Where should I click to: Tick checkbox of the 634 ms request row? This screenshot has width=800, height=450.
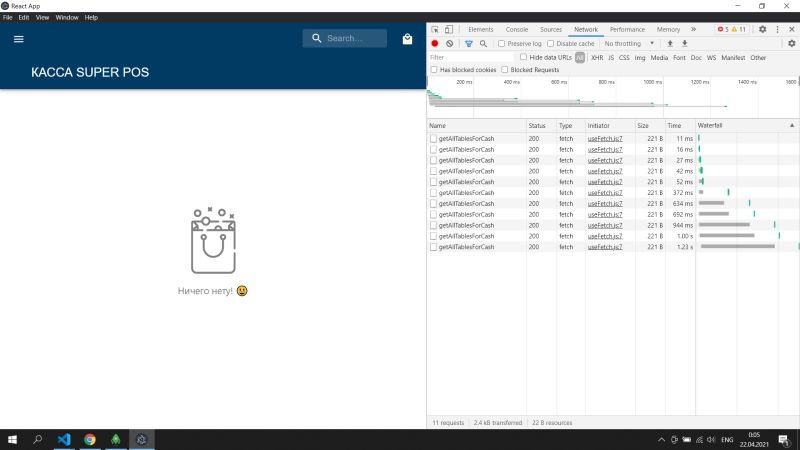[433, 204]
